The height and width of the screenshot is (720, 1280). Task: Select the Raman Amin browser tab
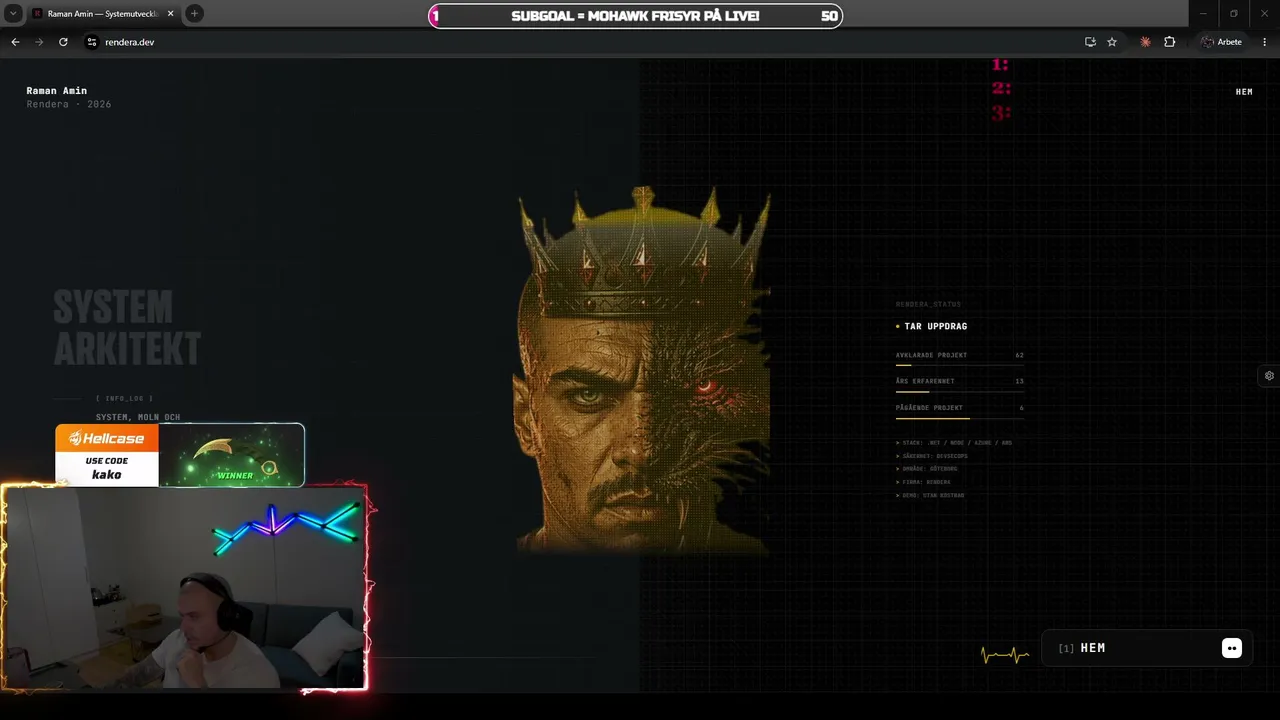coord(103,14)
